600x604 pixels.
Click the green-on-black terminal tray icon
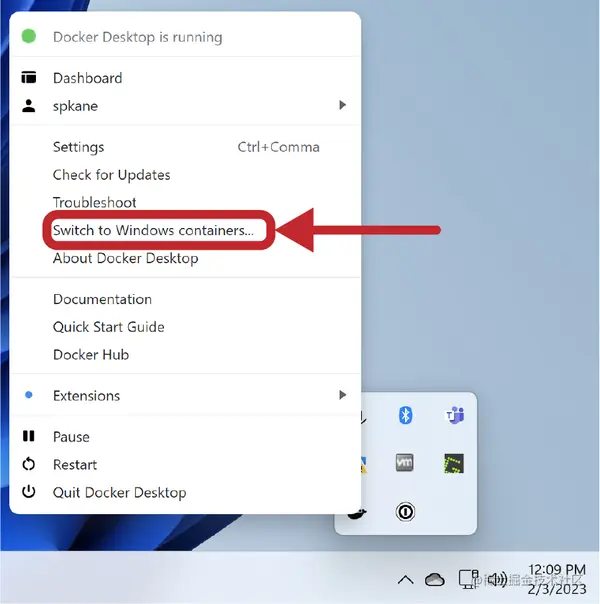point(454,463)
